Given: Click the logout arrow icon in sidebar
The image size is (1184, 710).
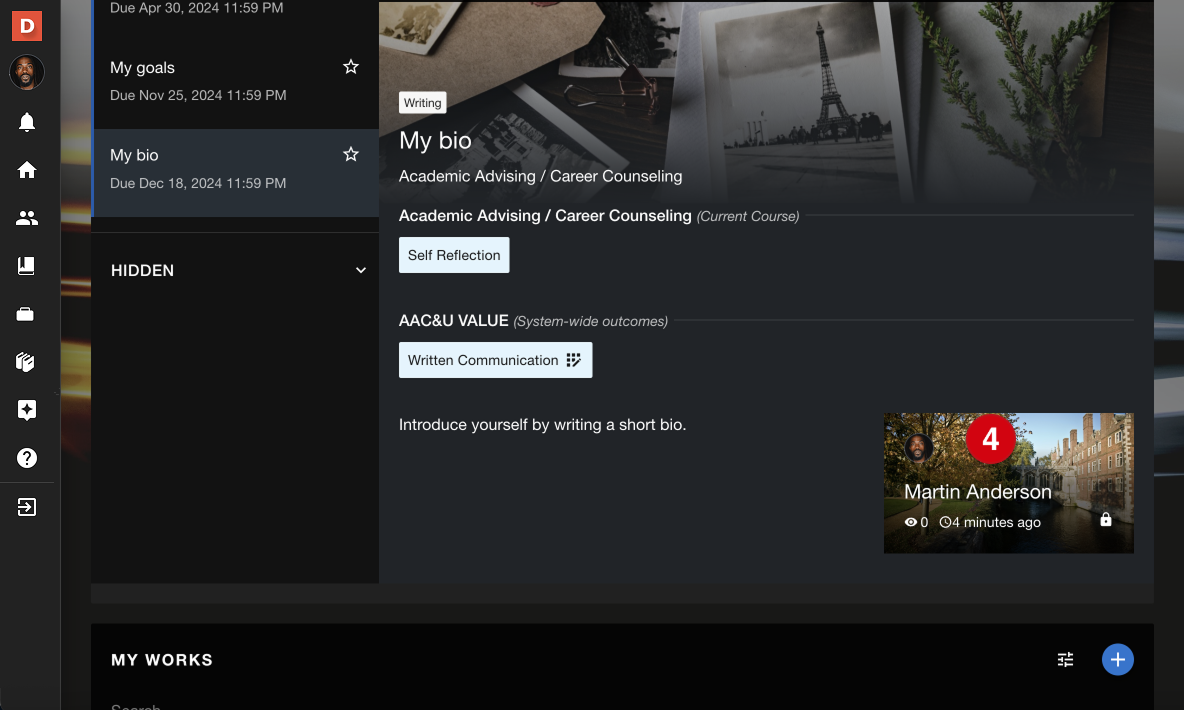Looking at the screenshot, I should pyautogui.click(x=26, y=507).
